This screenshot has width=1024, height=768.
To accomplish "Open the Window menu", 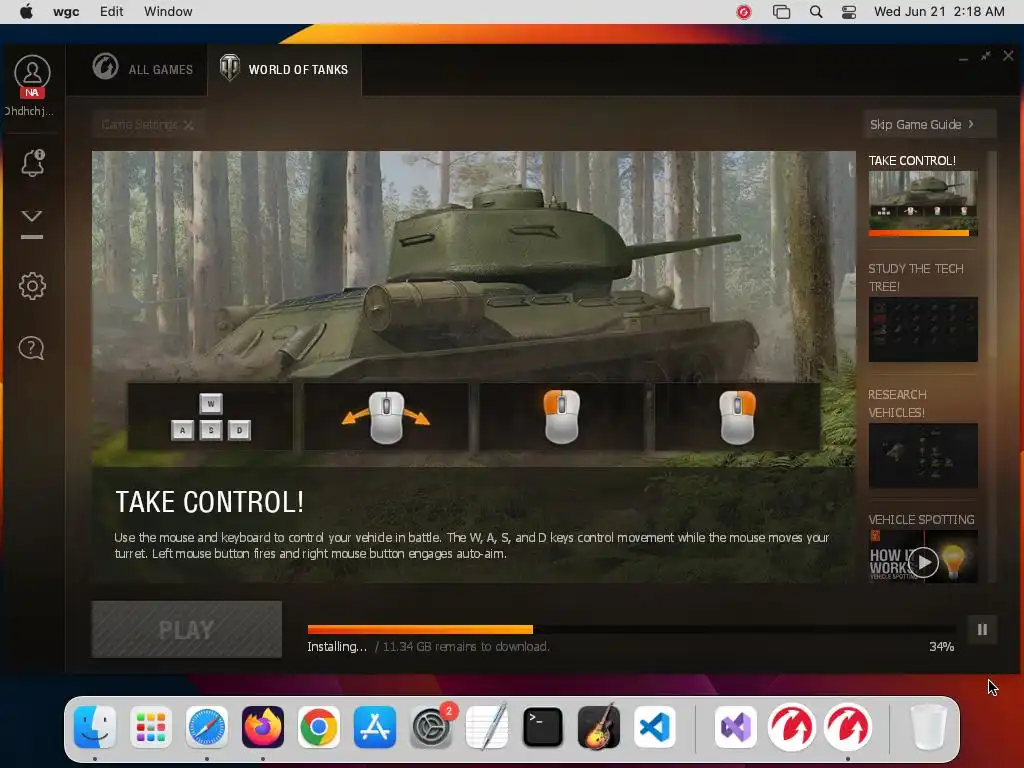I will 168,12.
